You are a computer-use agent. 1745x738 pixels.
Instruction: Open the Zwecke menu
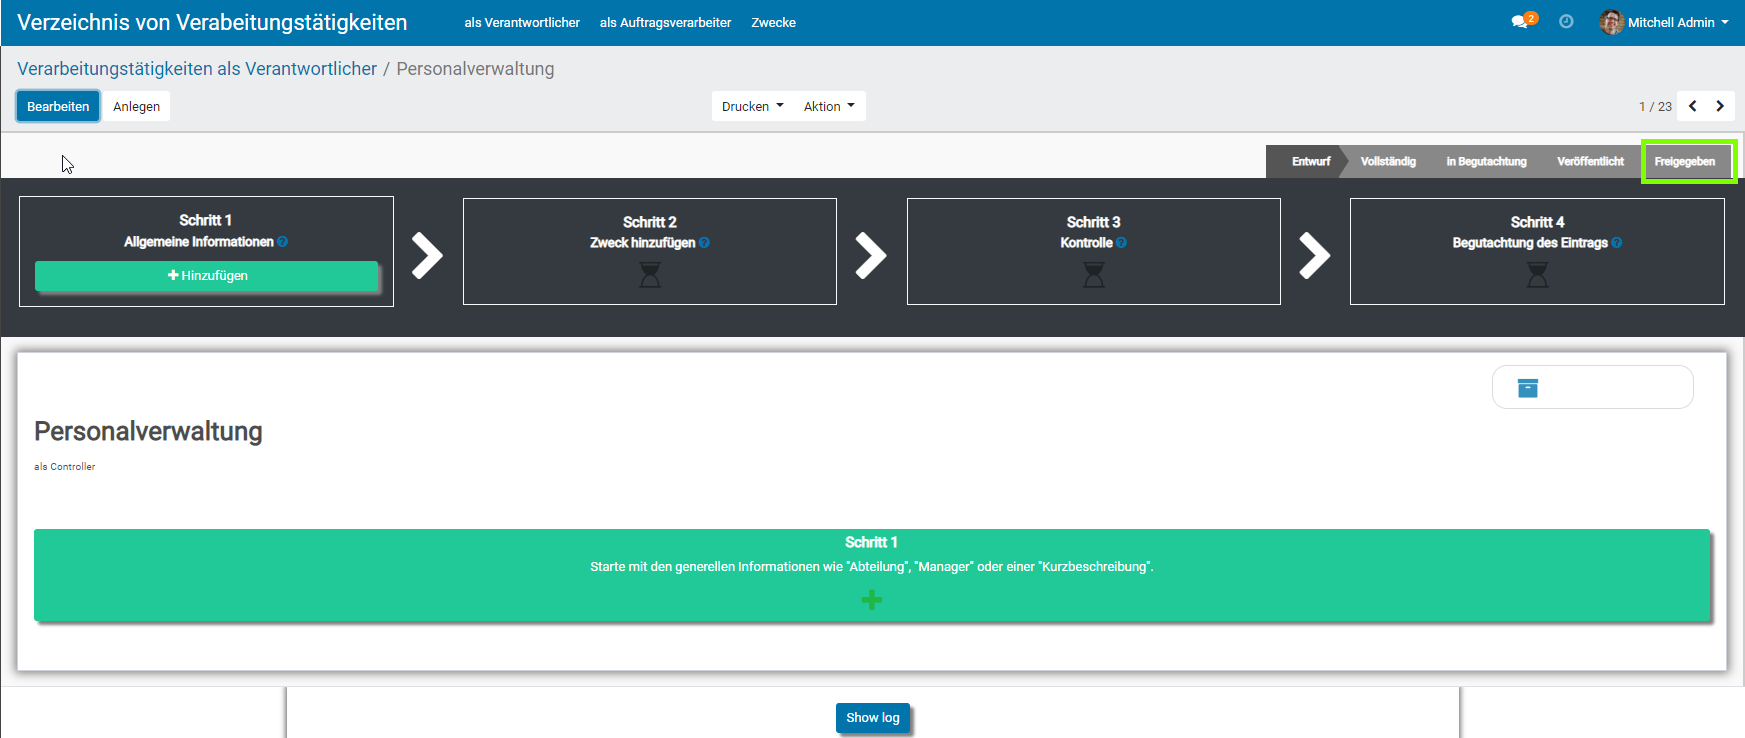tap(773, 22)
